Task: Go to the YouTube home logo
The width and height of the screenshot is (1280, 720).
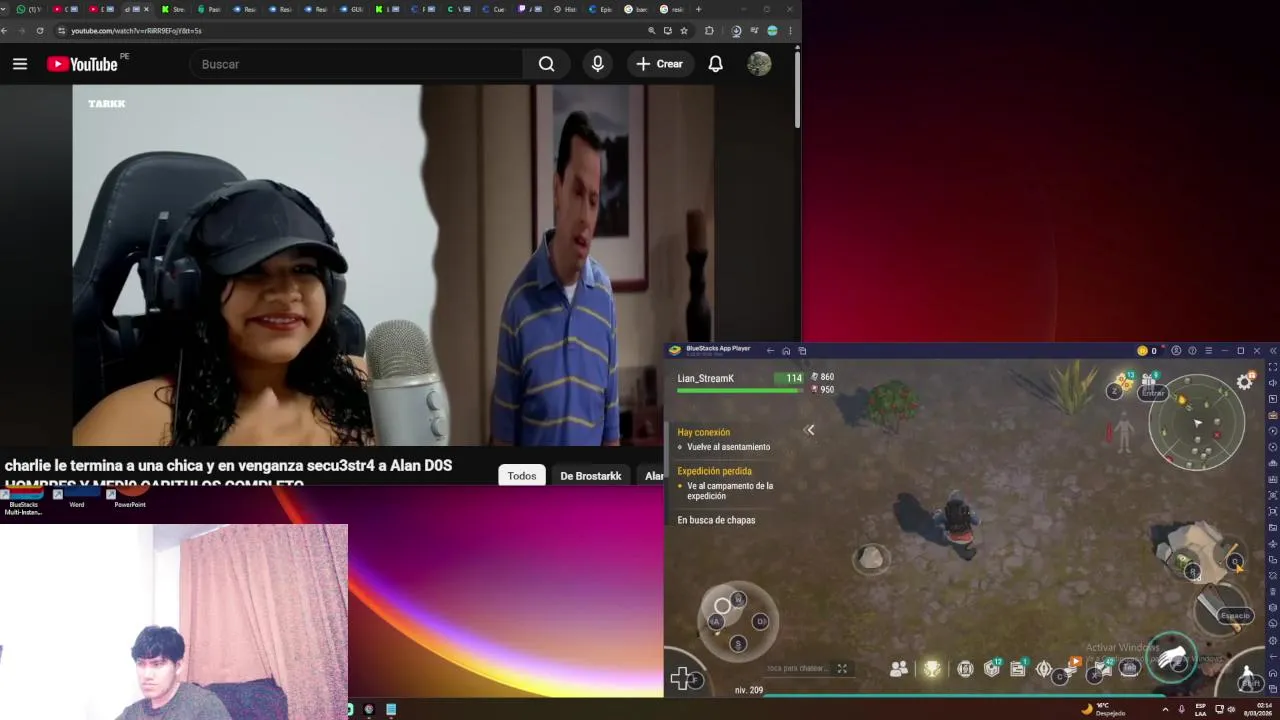Action: click(82, 64)
